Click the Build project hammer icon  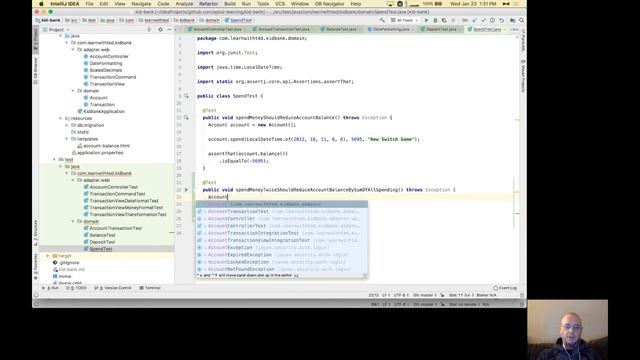[x=382, y=20]
